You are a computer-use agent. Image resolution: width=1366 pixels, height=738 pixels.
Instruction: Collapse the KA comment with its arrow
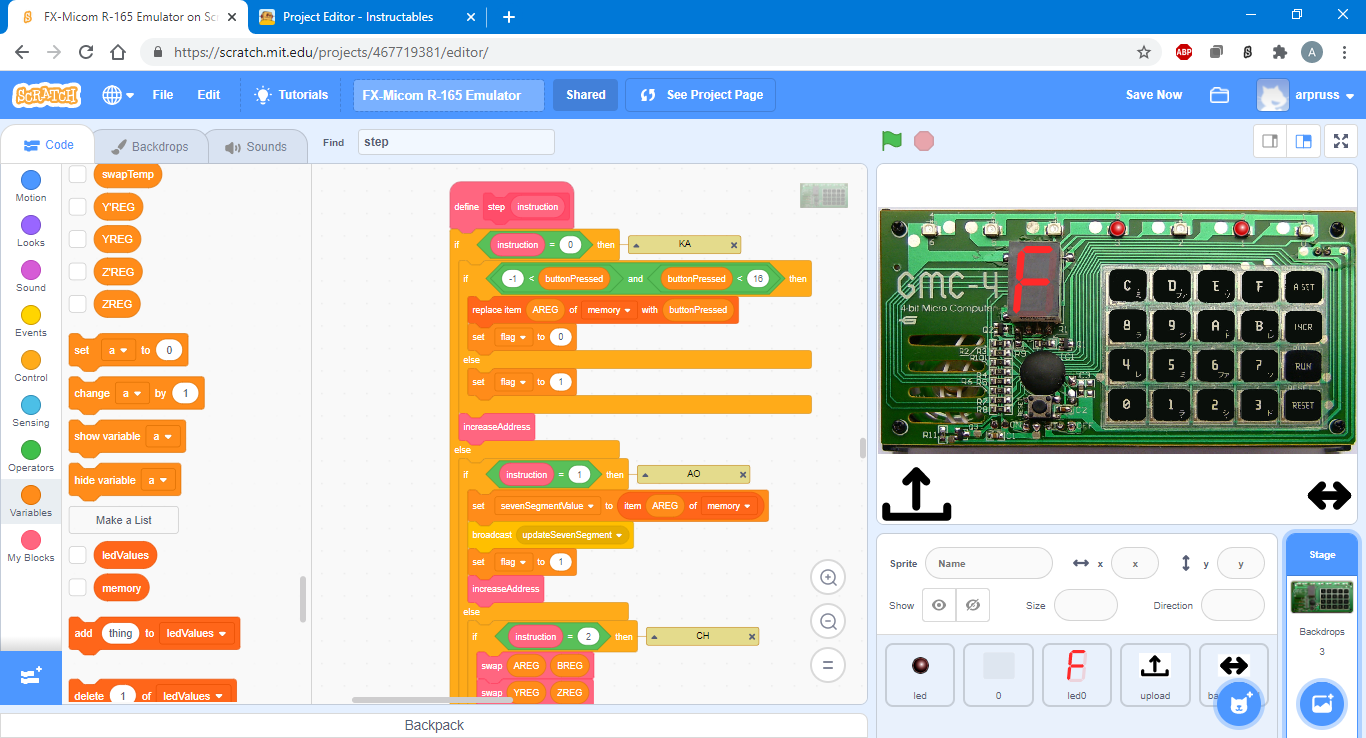[x=637, y=245]
